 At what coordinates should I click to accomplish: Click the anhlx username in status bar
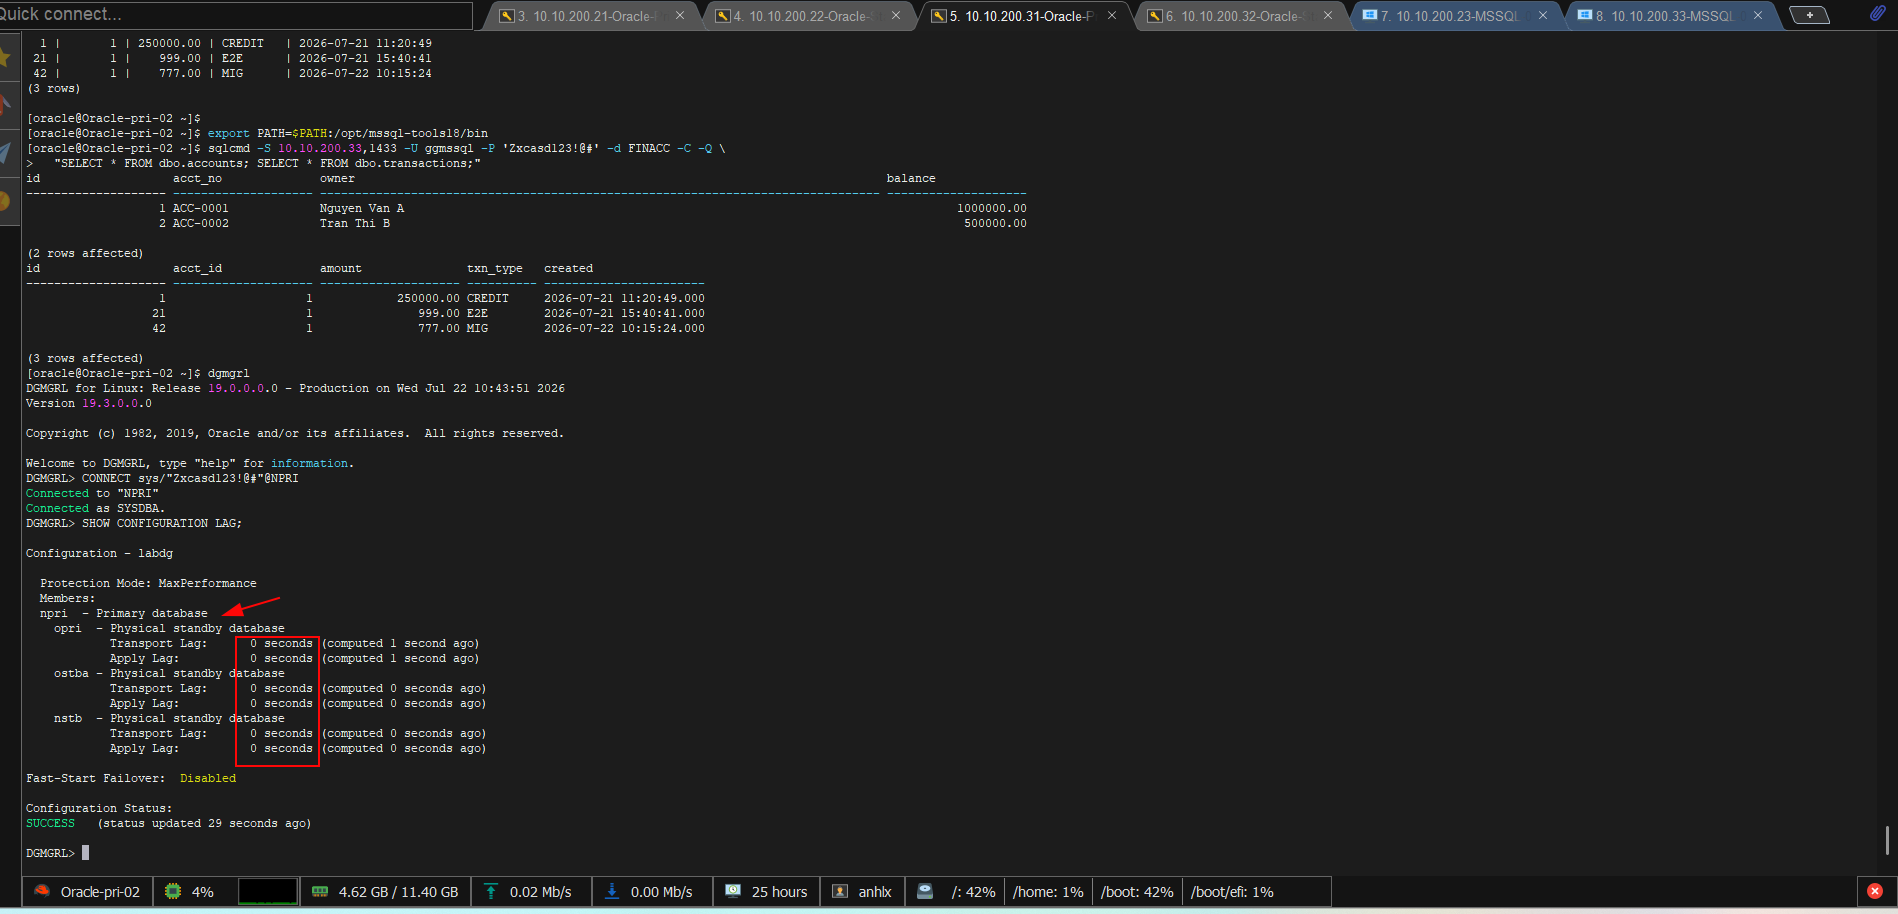point(875,892)
